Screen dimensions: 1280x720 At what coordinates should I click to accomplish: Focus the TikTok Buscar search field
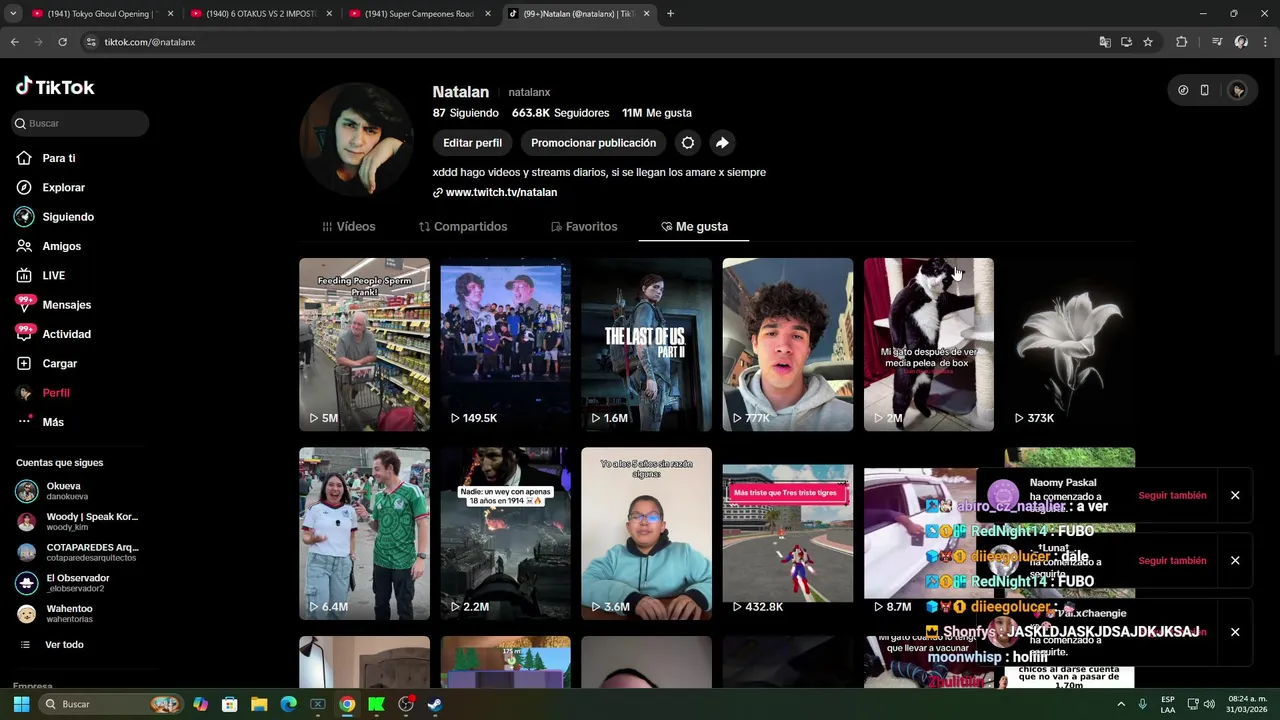point(80,123)
